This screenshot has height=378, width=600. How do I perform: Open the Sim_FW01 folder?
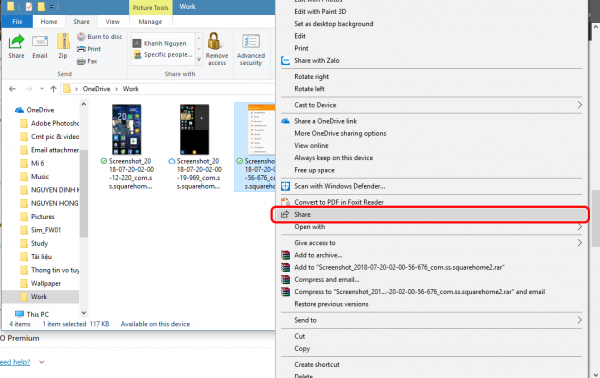pyautogui.click(x=40, y=230)
